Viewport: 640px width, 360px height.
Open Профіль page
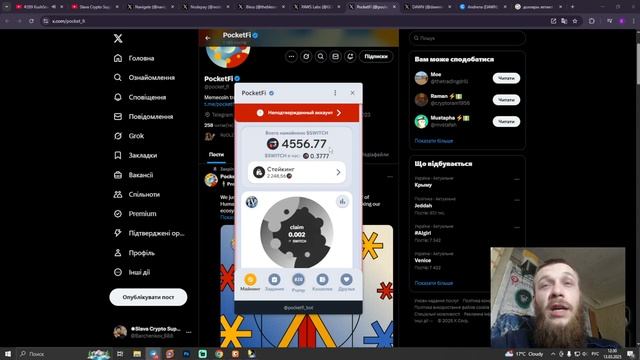coord(134,253)
